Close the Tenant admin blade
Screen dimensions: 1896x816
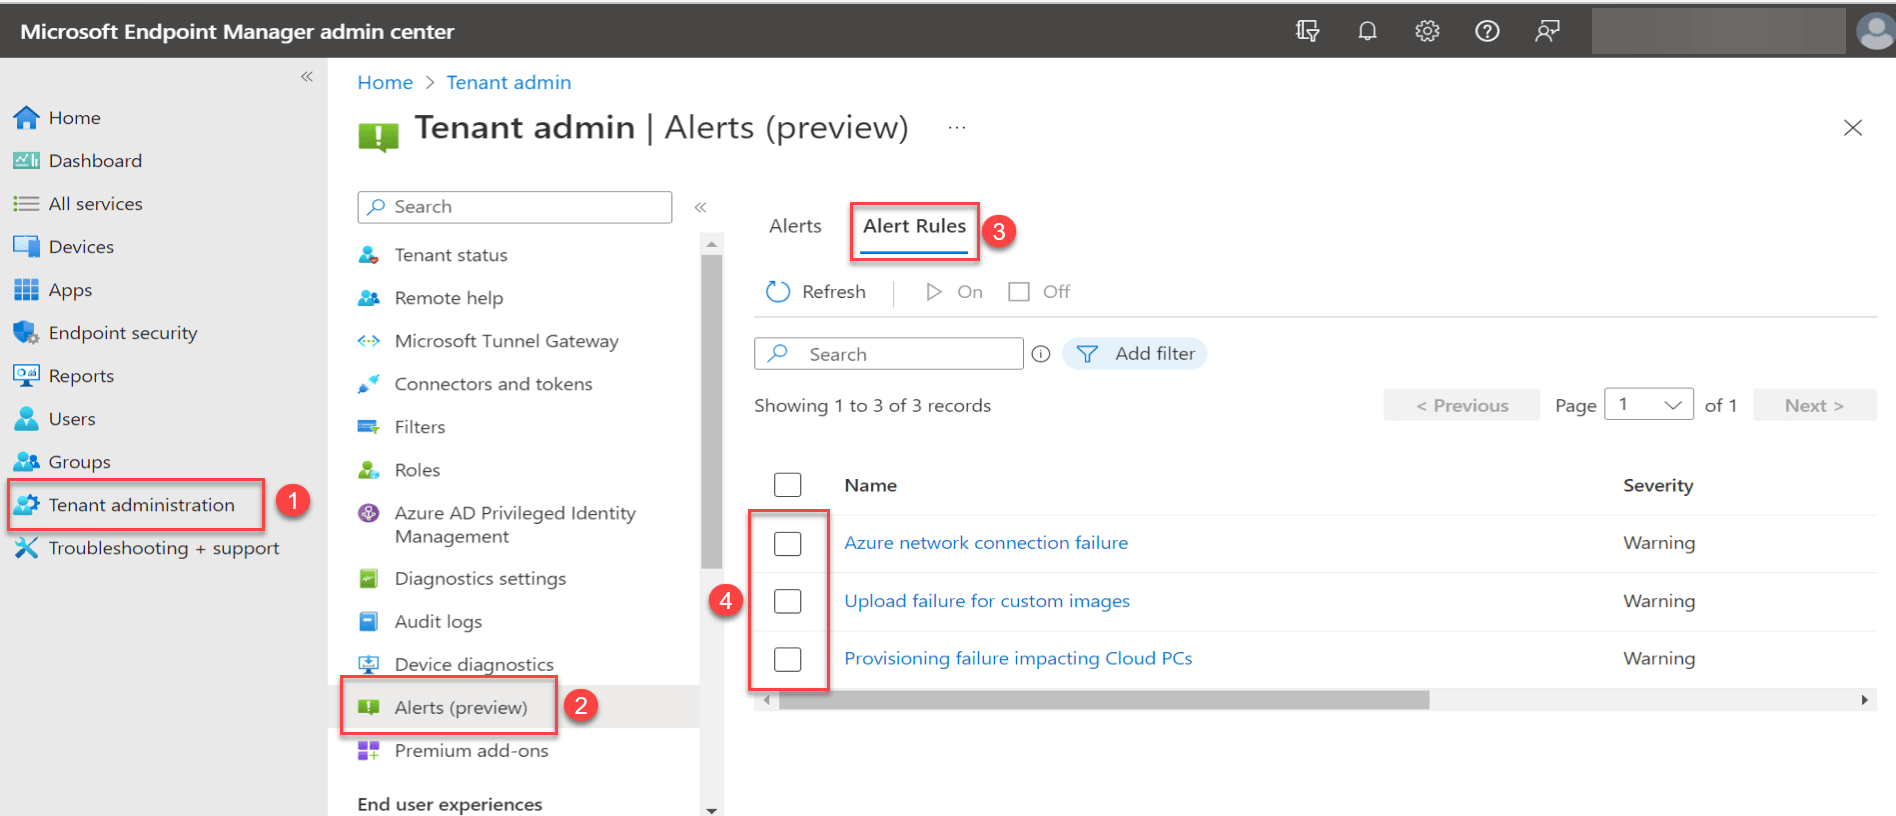[1853, 128]
